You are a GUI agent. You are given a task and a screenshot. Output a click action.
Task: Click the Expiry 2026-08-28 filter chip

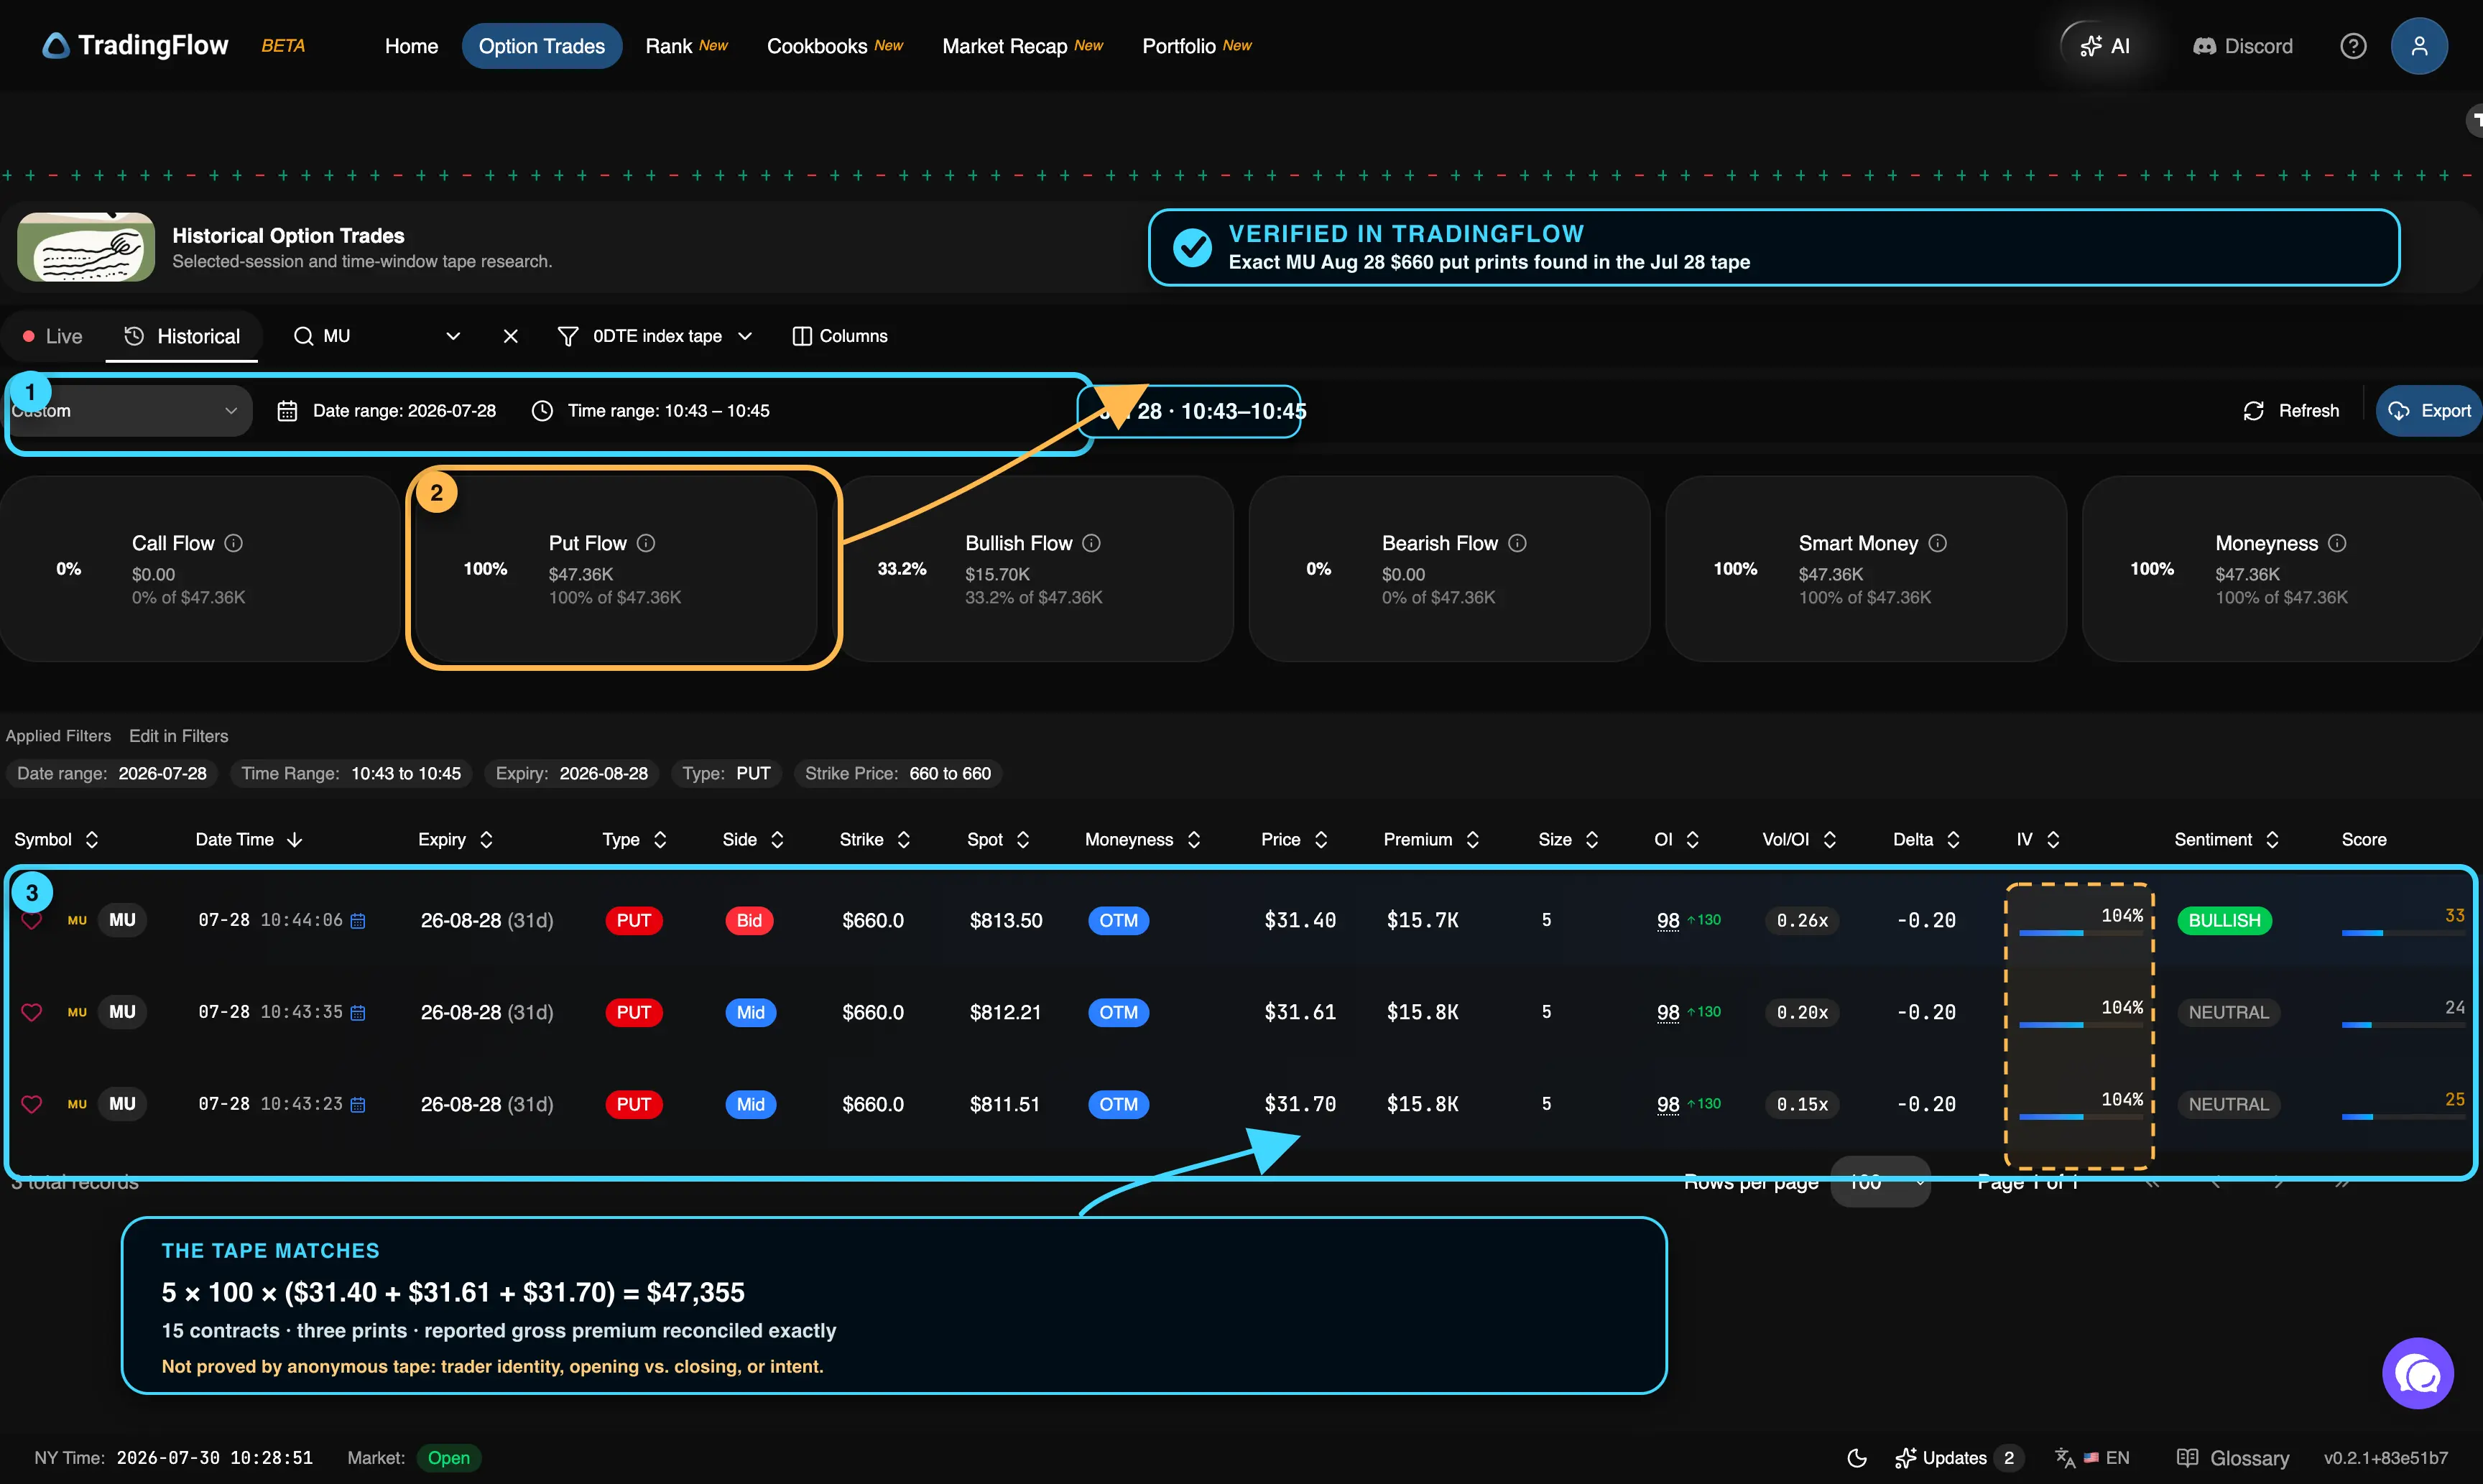point(572,774)
